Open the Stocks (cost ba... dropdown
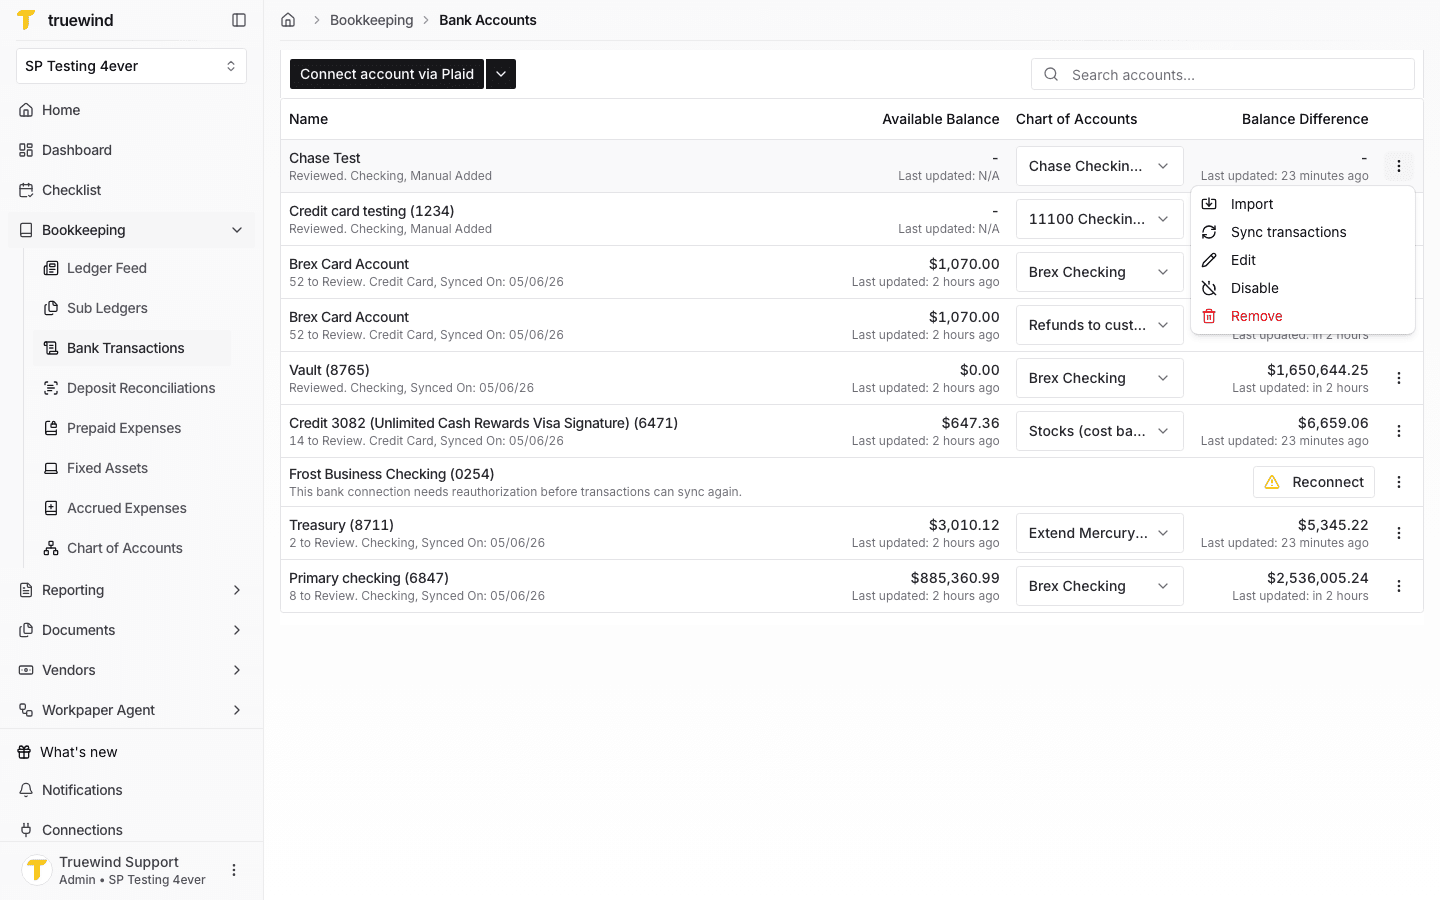Viewport: 1440px width, 900px height. pos(1100,431)
